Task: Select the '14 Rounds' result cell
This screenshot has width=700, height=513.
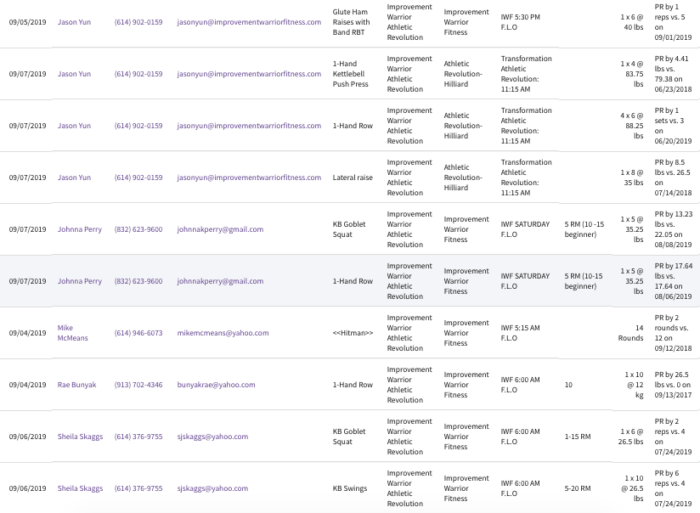Action: click(x=631, y=333)
